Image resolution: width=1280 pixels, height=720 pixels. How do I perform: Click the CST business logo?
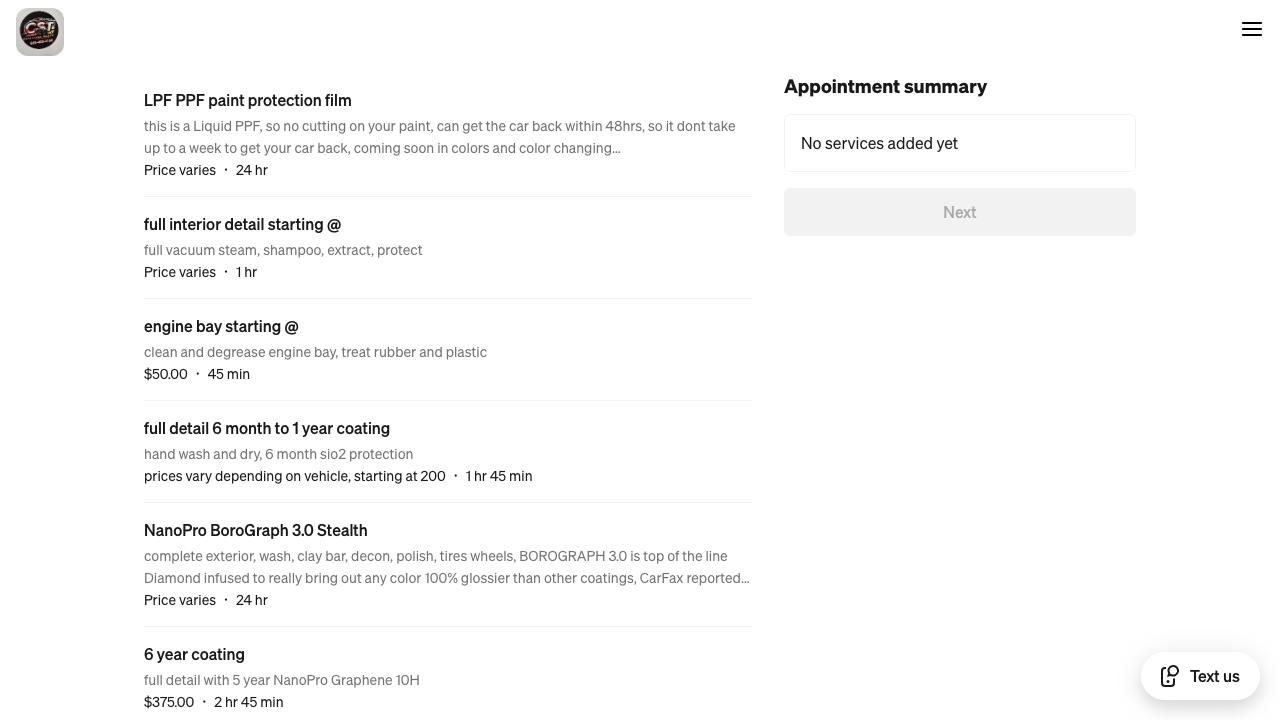[40, 32]
